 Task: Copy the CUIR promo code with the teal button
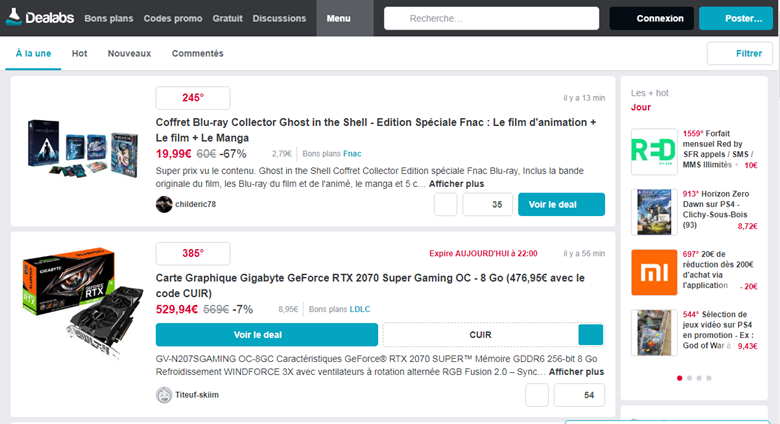591,335
